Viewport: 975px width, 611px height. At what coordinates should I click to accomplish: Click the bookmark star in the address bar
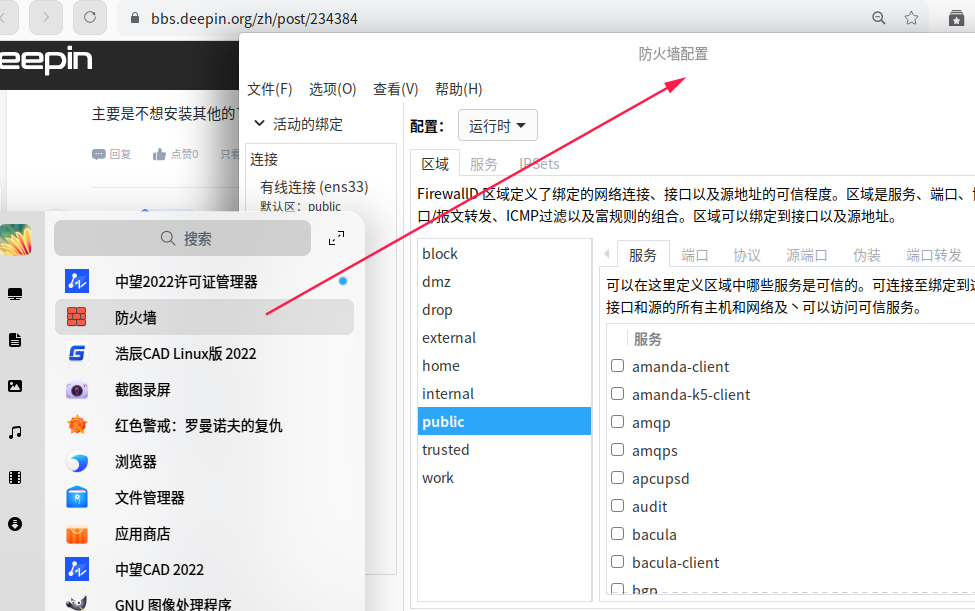tap(912, 17)
